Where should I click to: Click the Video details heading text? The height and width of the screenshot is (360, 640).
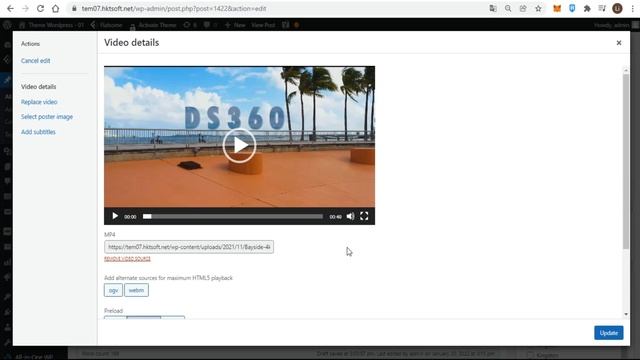coord(131,42)
